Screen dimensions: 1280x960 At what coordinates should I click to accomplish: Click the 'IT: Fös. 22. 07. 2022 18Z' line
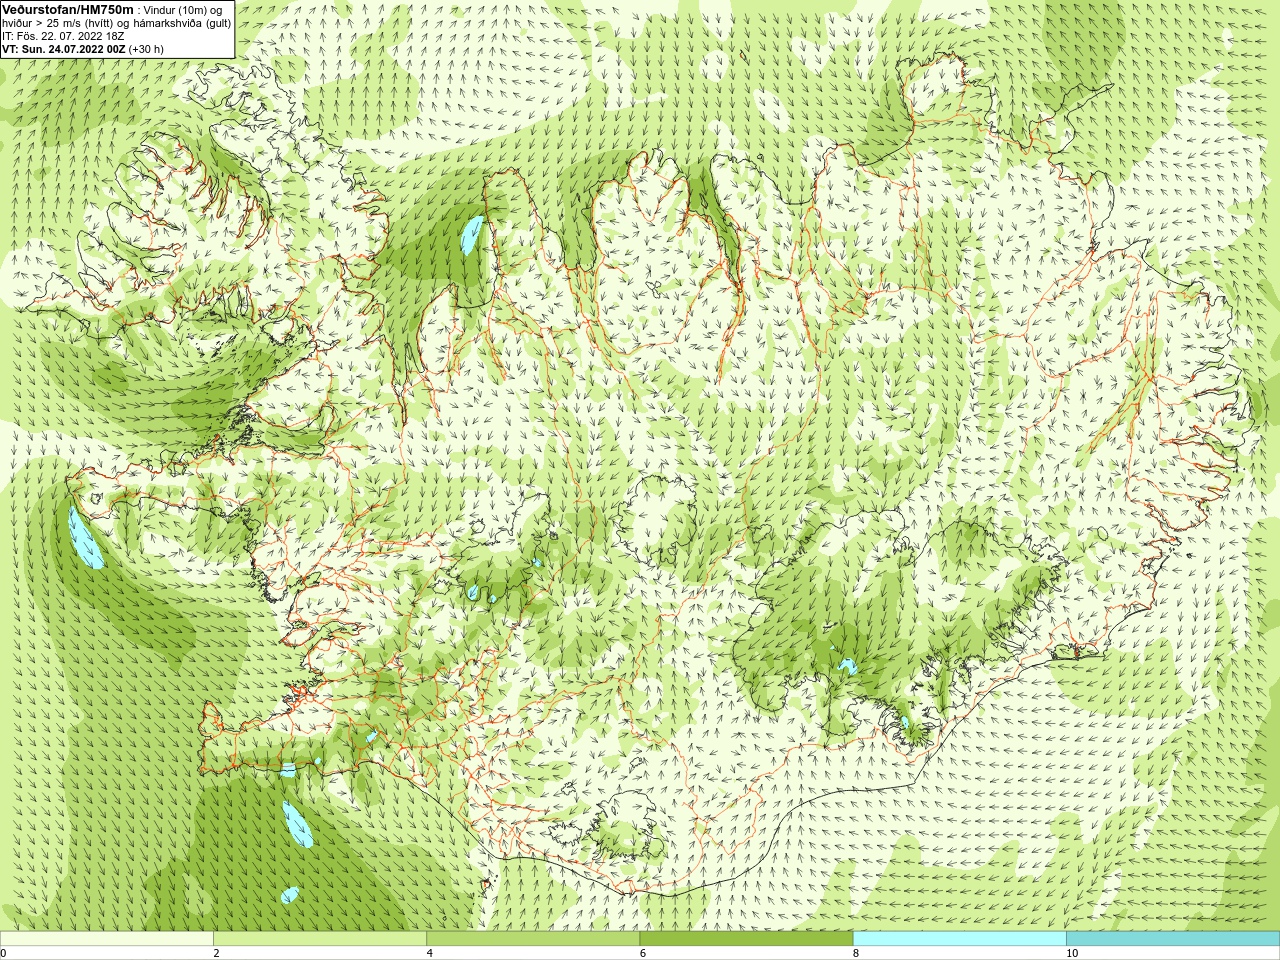click(63, 36)
